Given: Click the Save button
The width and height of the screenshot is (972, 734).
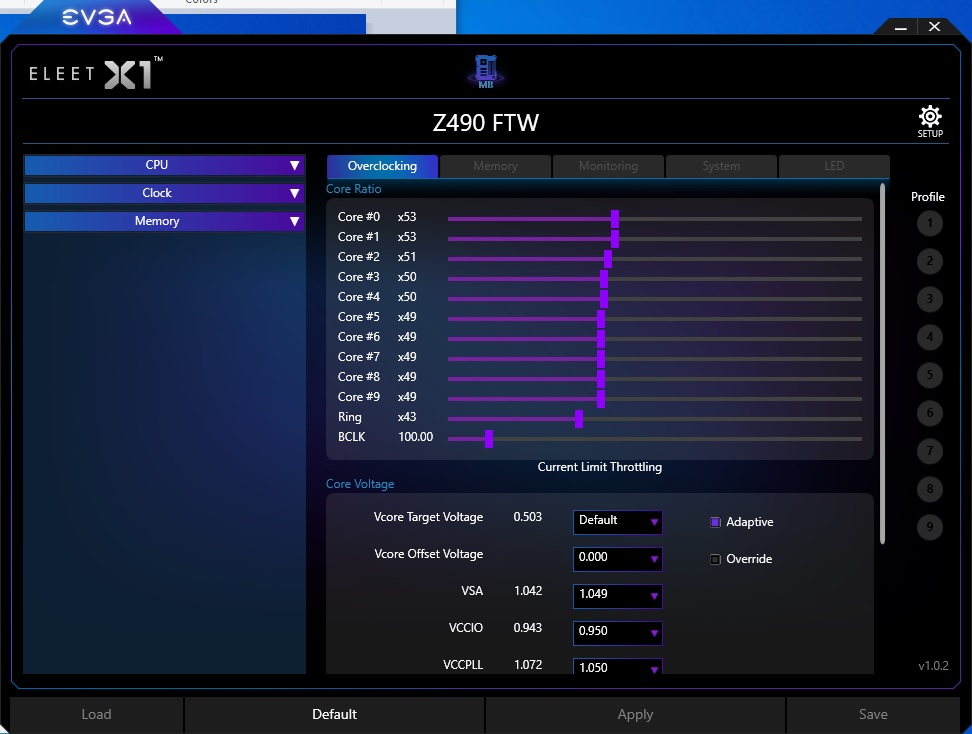Looking at the screenshot, I should (873, 715).
